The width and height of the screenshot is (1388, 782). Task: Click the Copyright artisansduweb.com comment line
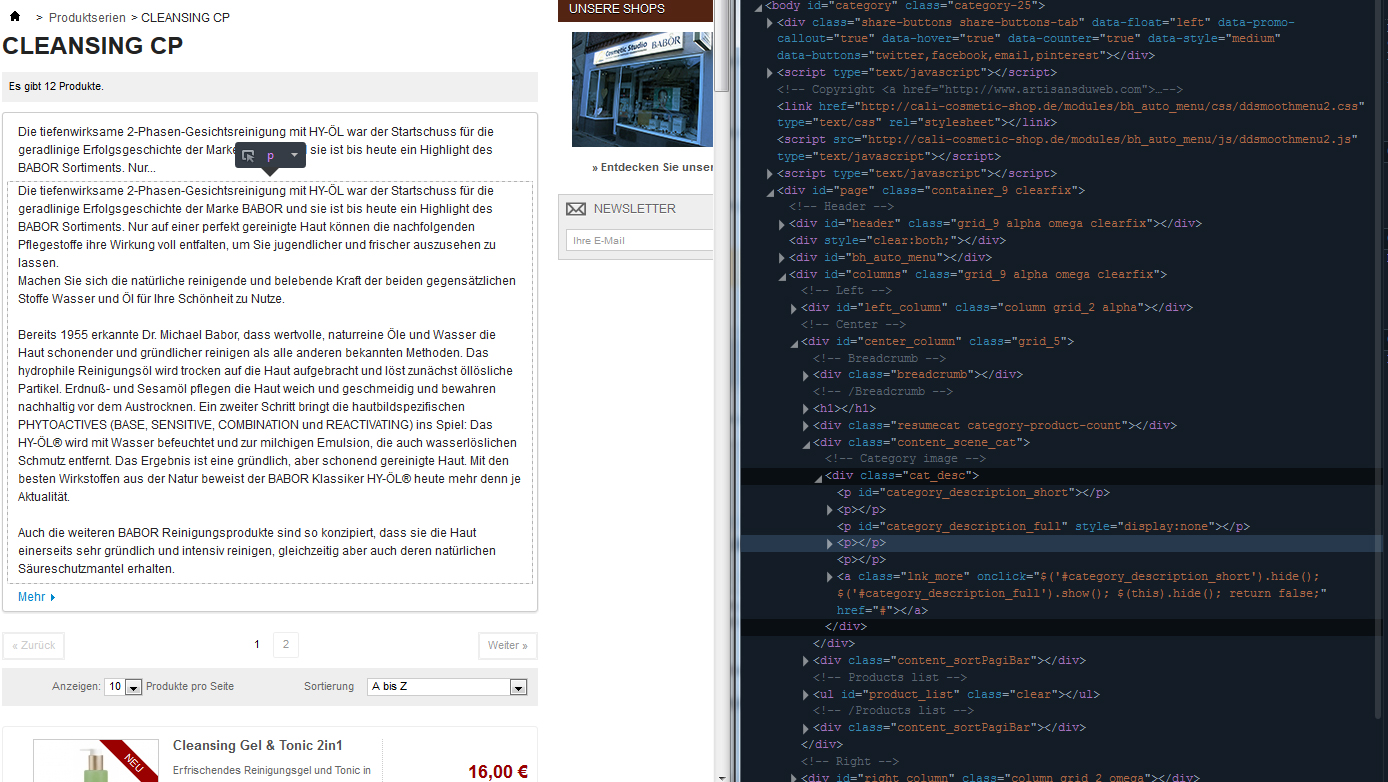[980, 89]
